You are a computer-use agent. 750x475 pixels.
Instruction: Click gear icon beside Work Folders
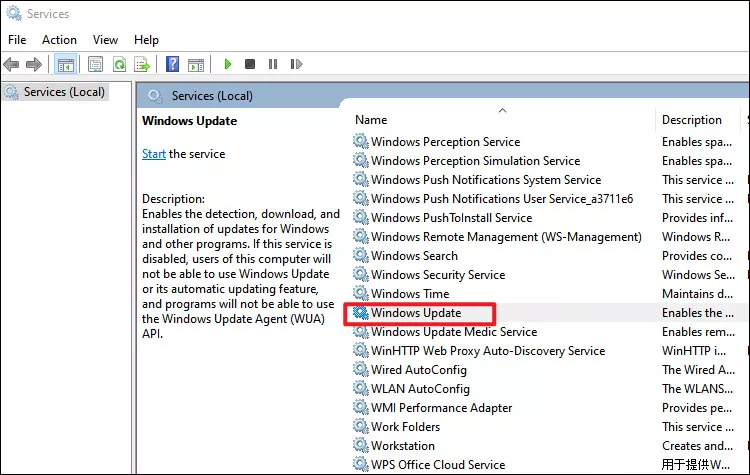coord(361,426)
